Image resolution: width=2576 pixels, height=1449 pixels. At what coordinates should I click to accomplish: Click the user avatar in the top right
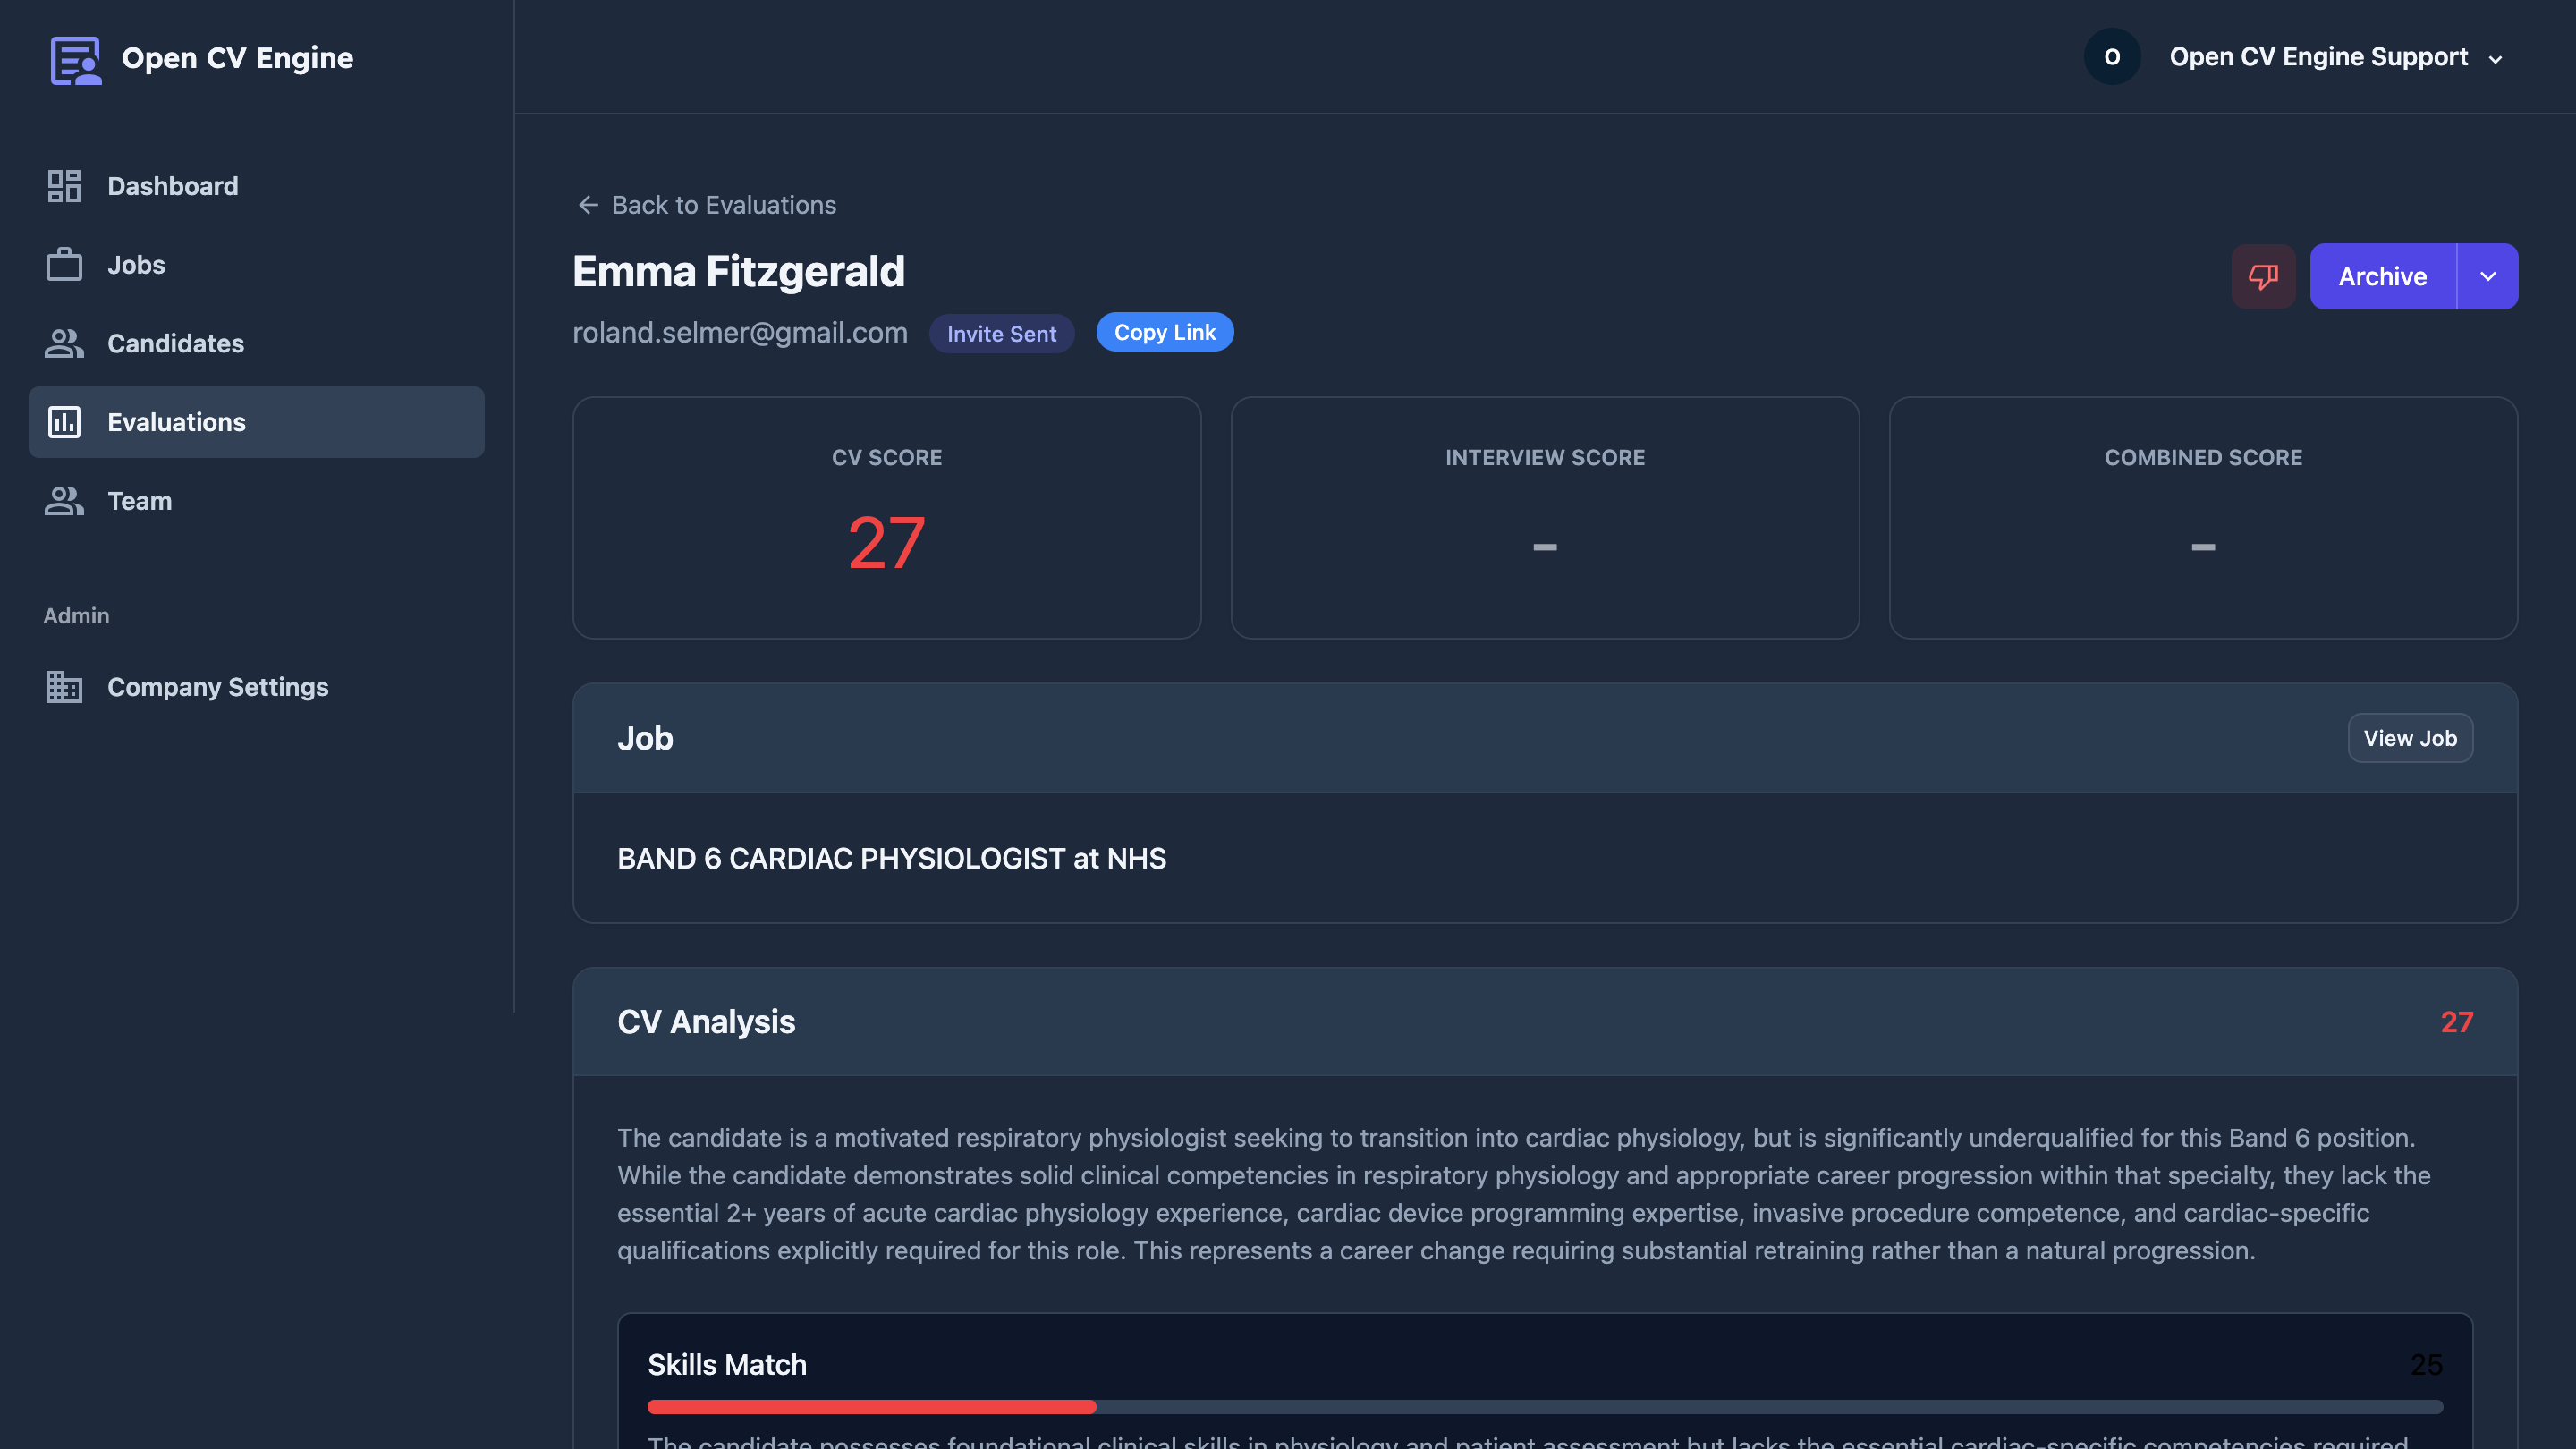coord(2112,57)
